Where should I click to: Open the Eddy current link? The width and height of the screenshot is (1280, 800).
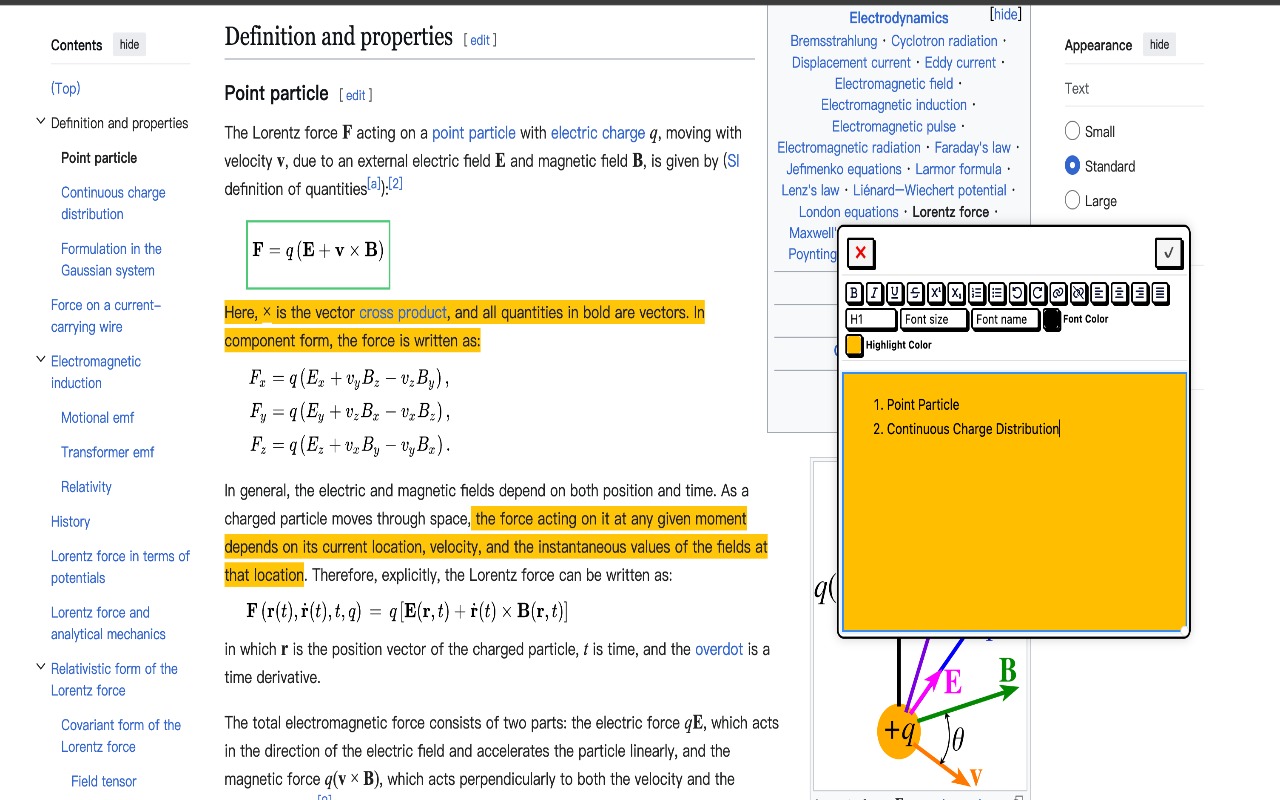point(960,62)
